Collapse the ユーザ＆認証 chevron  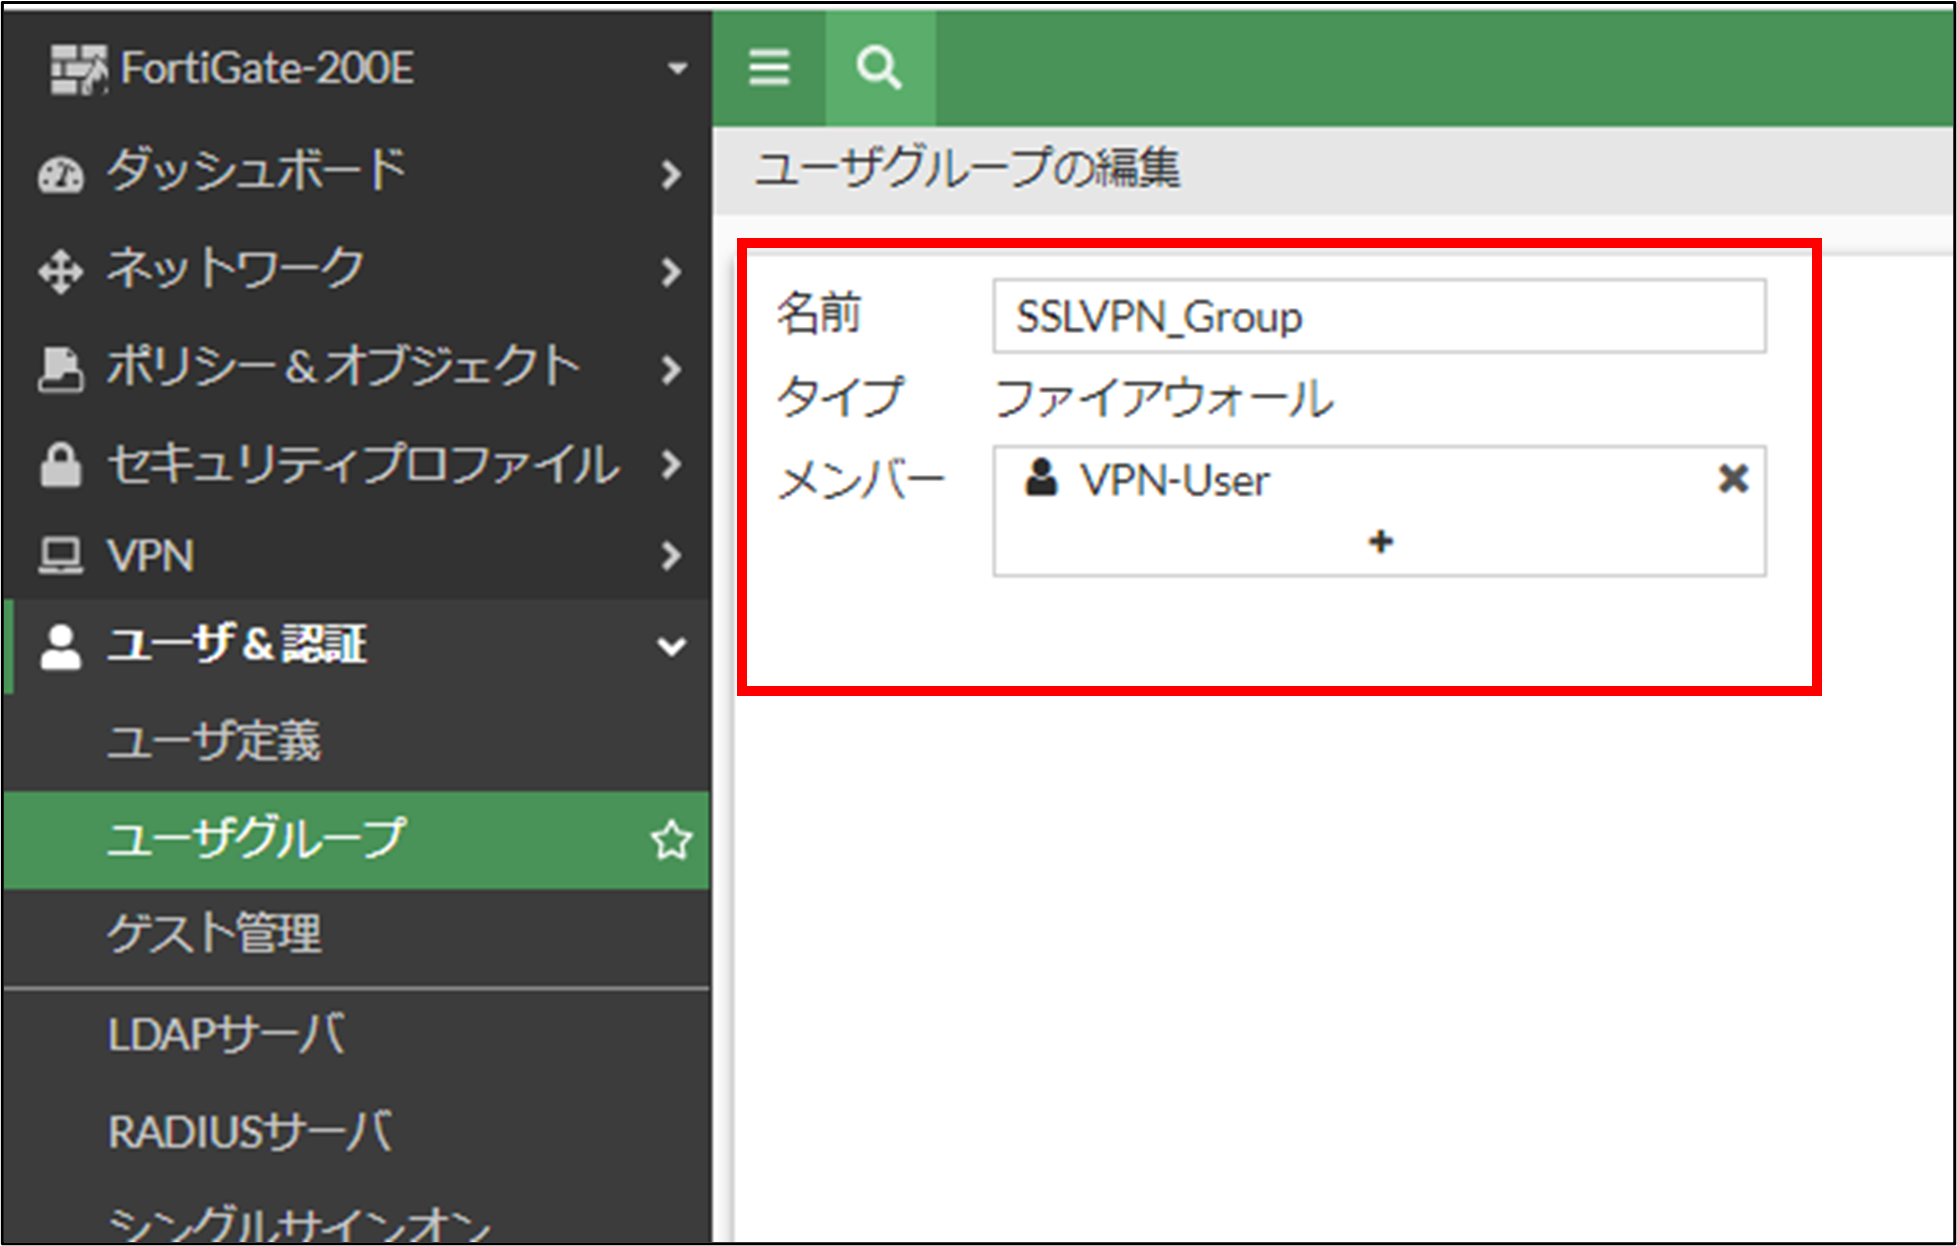click(x=672, y=647)
